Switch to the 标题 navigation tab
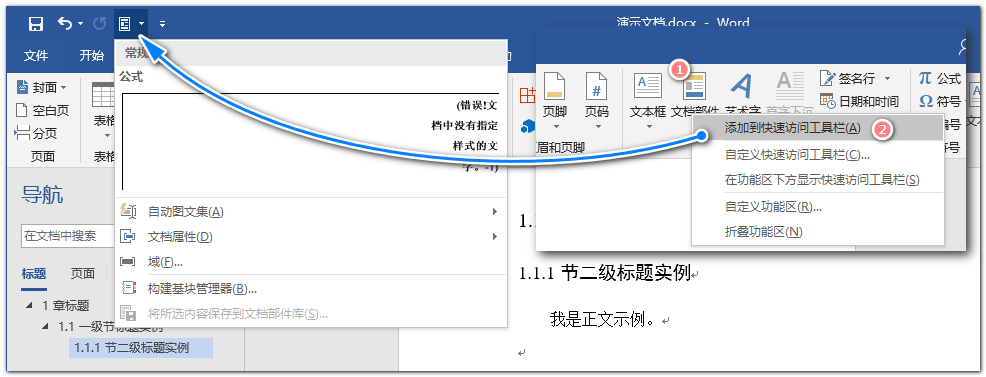This screenshot has width=986, height=377. [x=34, y=273]
